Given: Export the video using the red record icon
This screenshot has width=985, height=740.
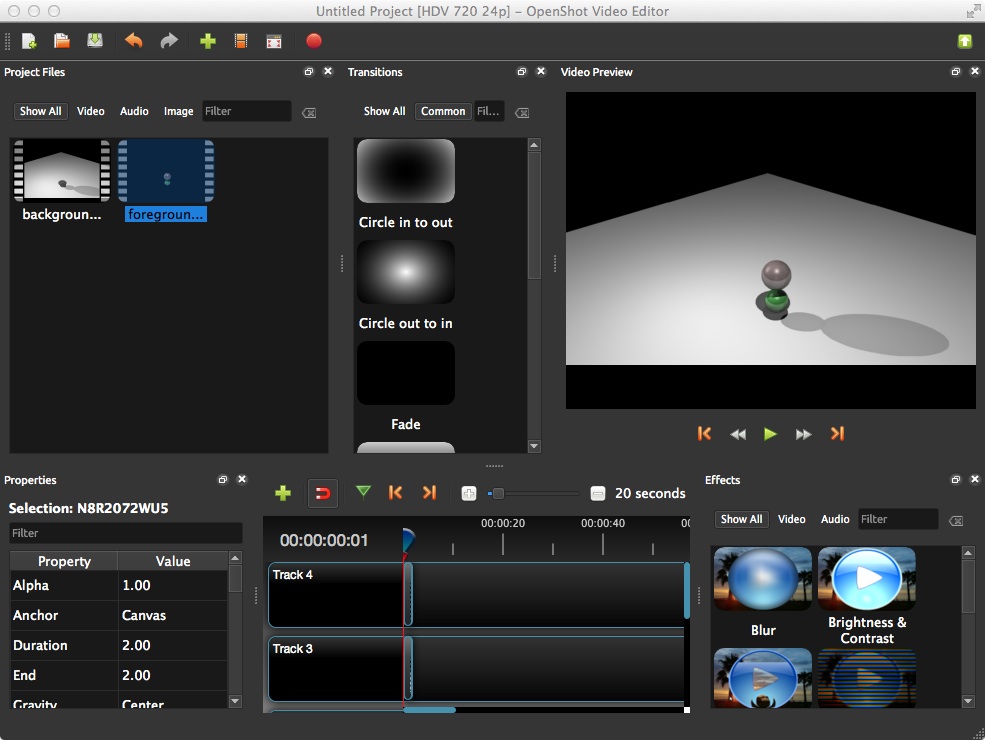Looking at the screenshot, I should point(313,41).
